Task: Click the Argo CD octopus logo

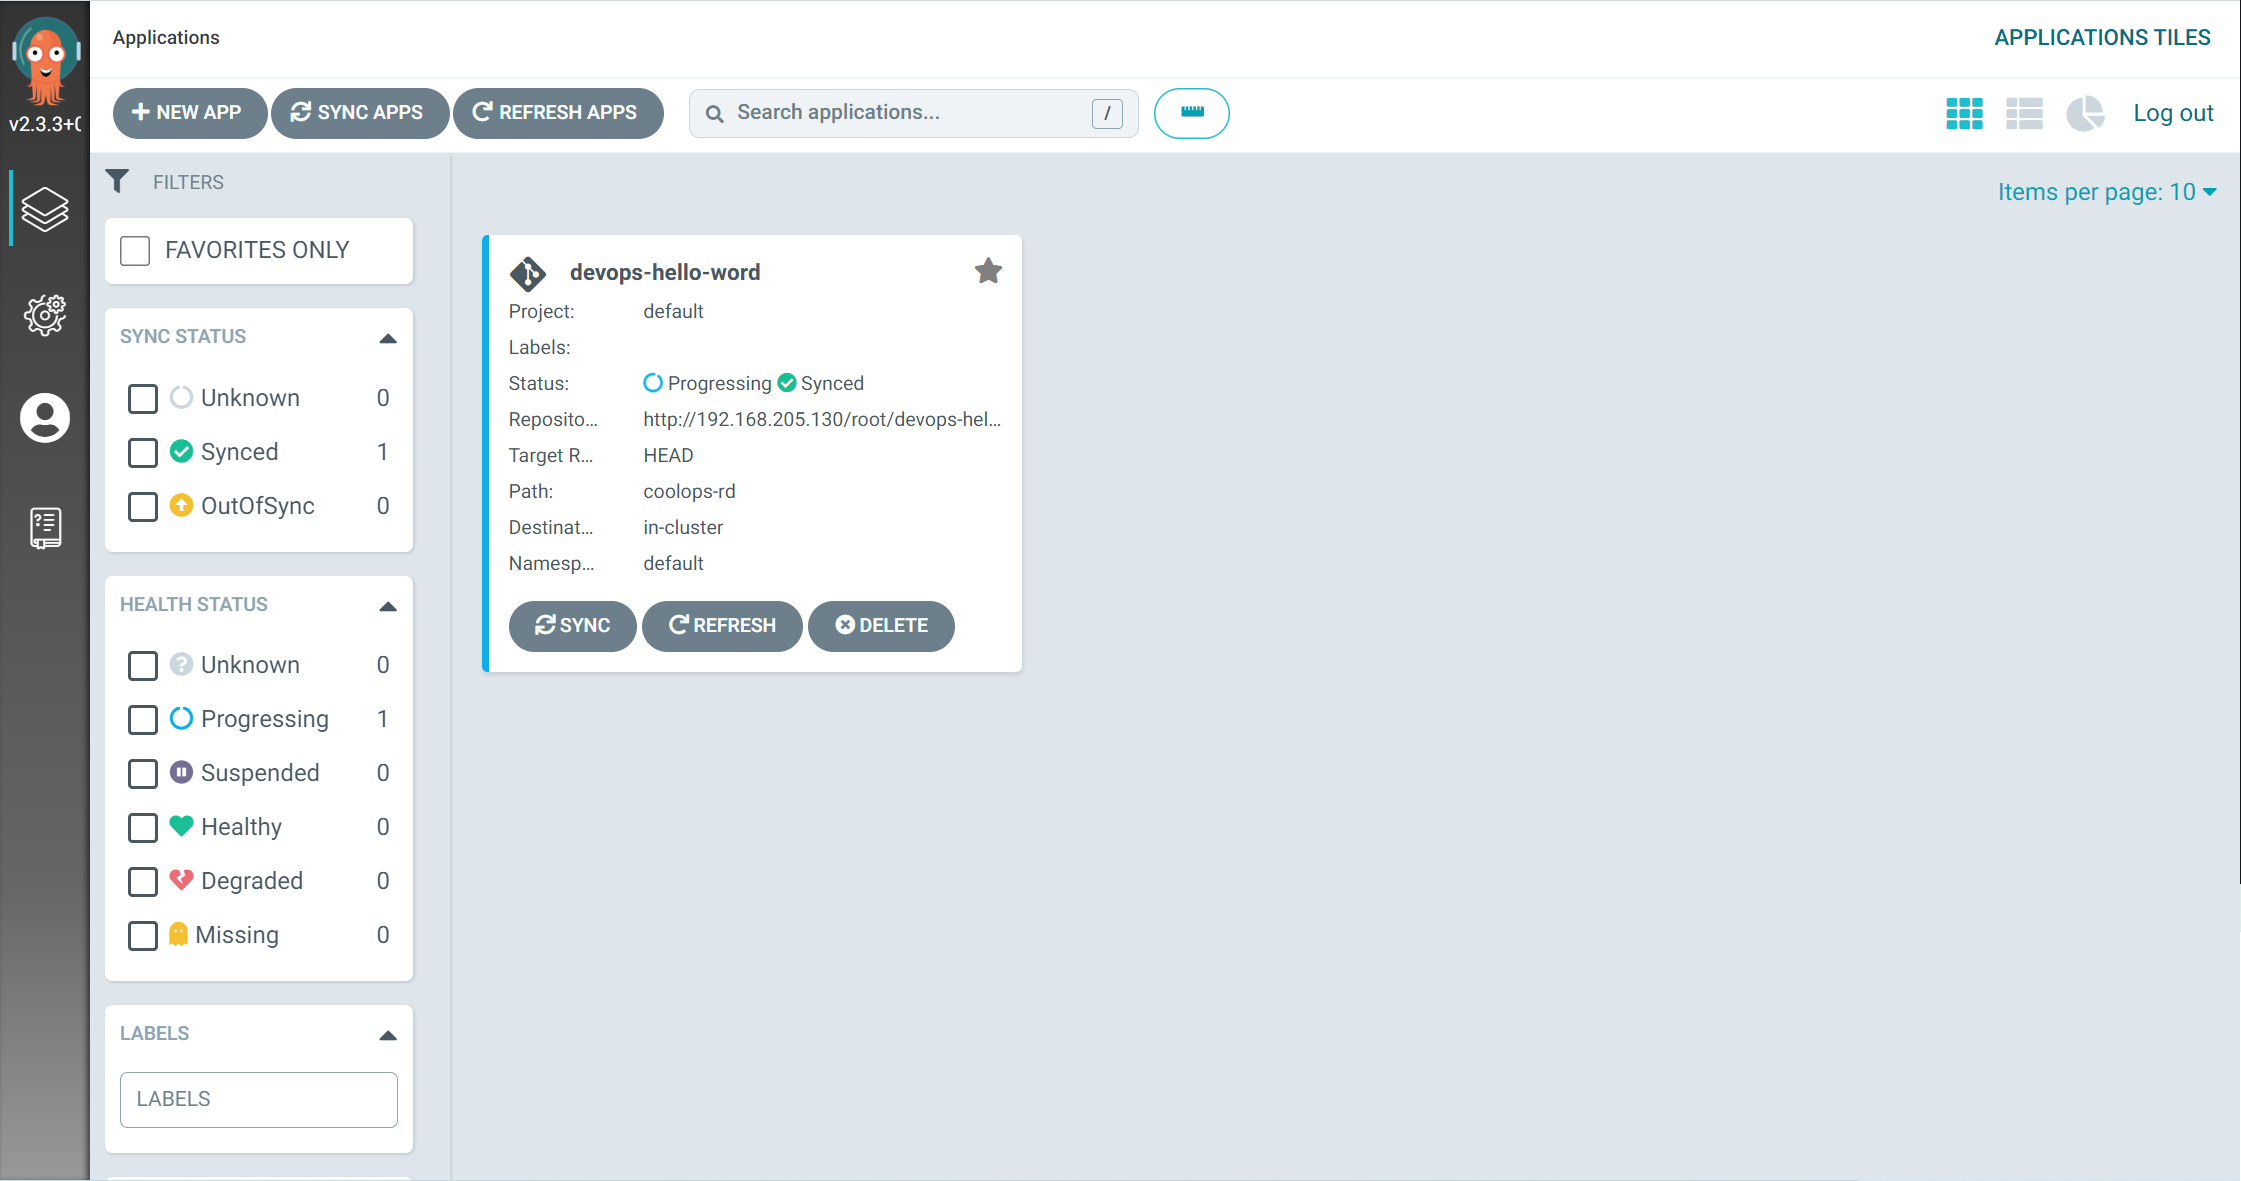Action: 45,60
